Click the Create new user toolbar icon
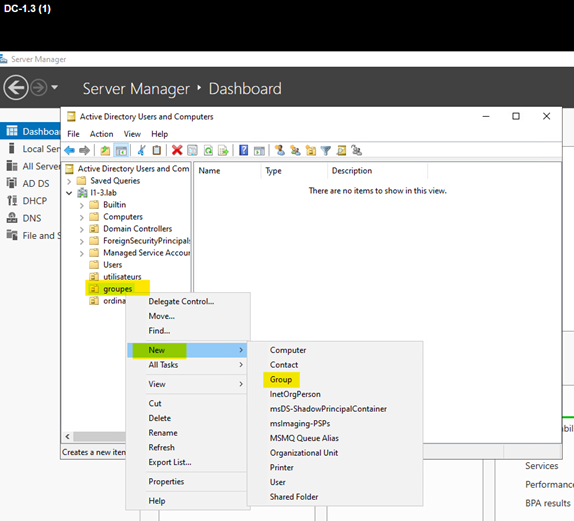 (280, 150)
